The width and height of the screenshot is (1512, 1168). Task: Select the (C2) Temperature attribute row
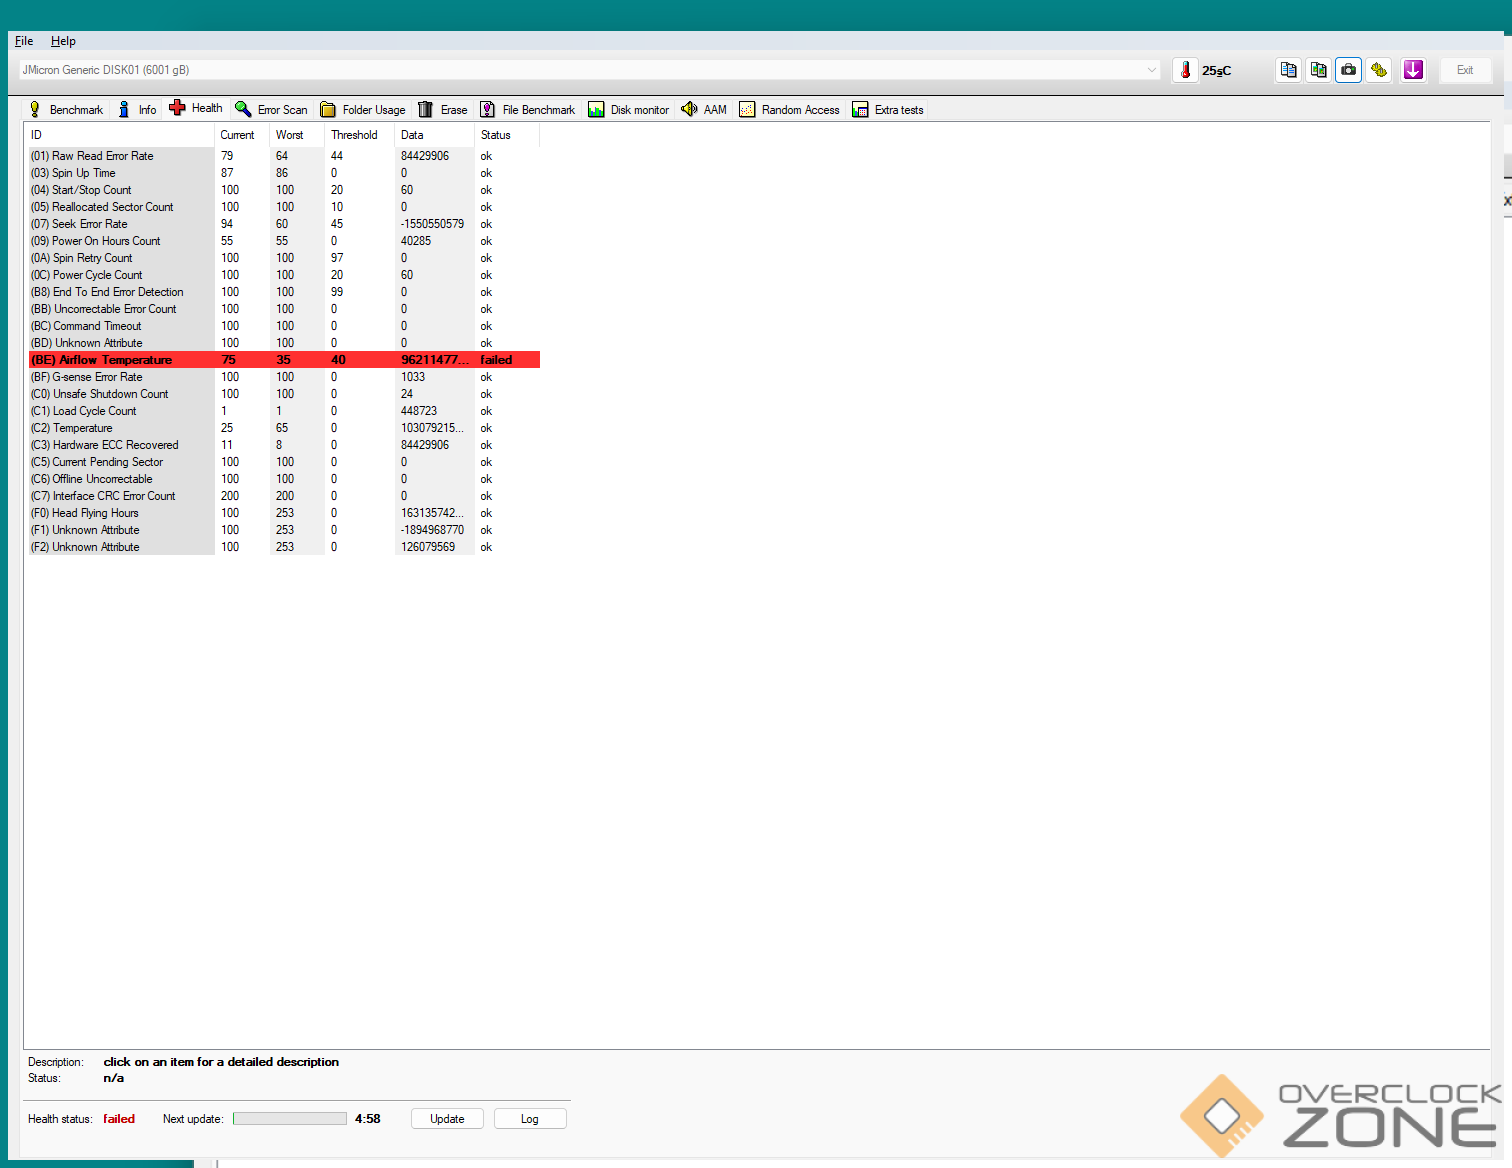(284, 428)
